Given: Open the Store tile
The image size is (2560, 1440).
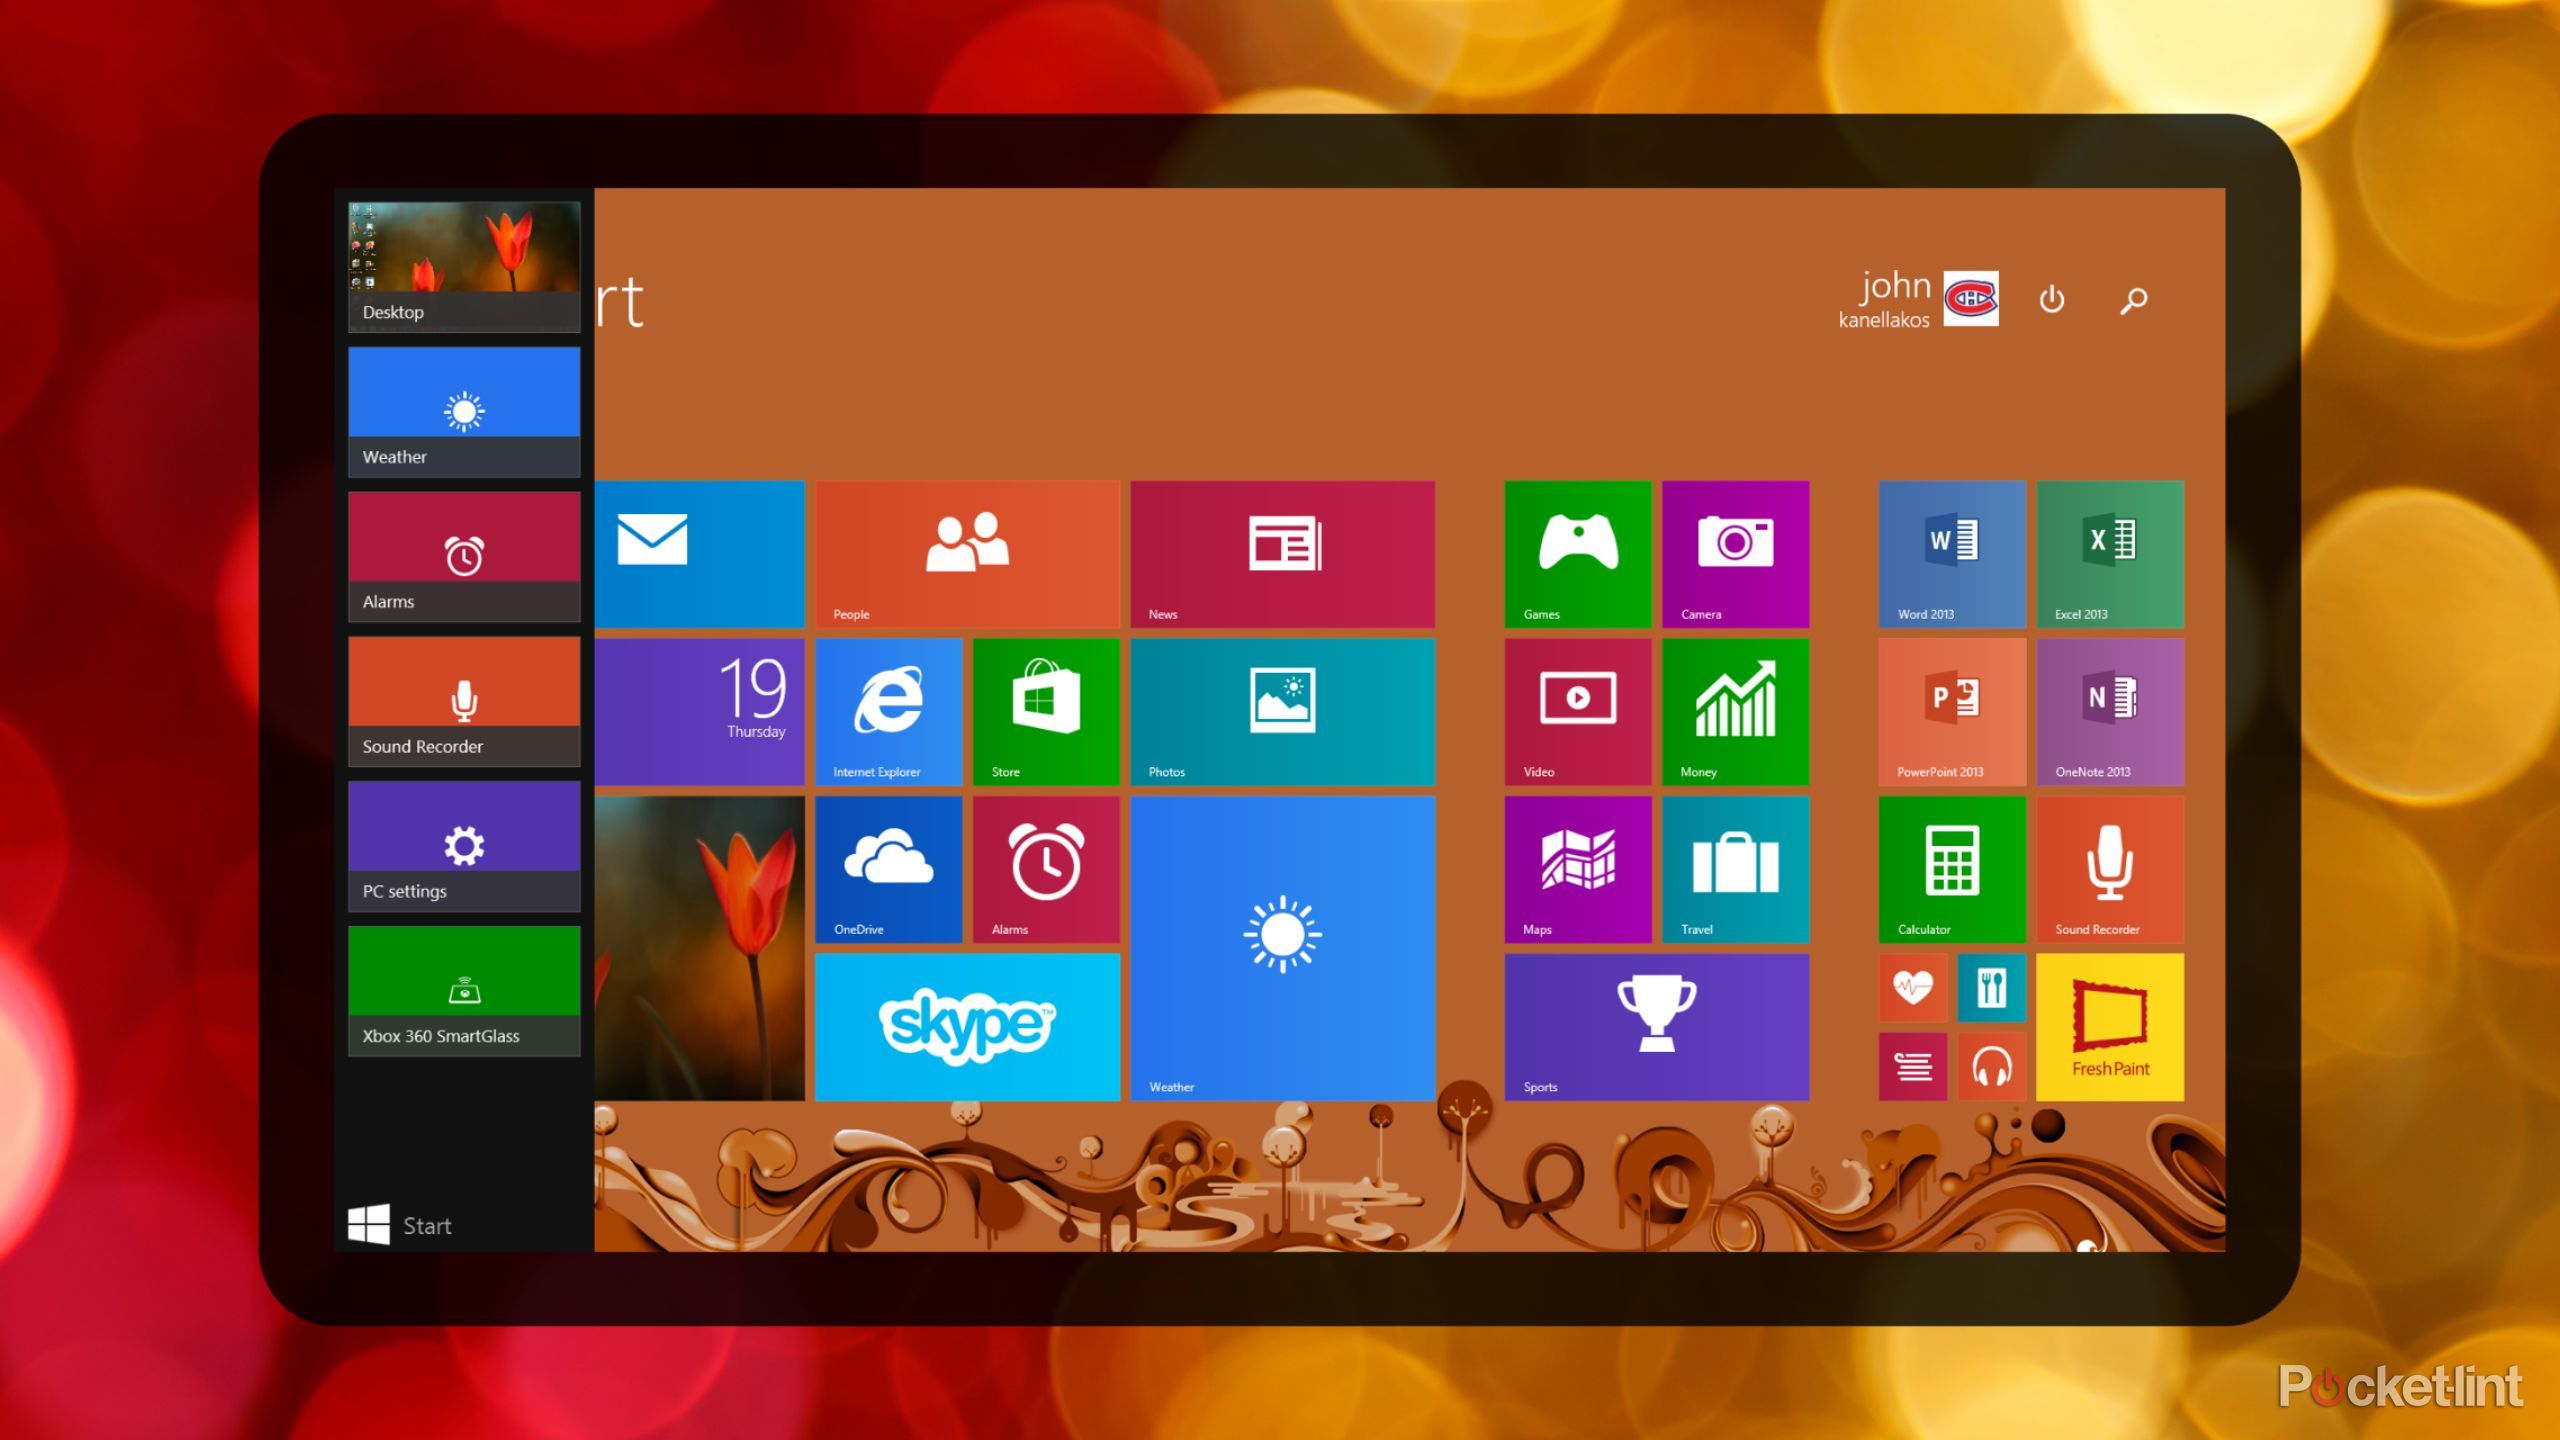Looking at the screenshot, I should [1046, 712].
